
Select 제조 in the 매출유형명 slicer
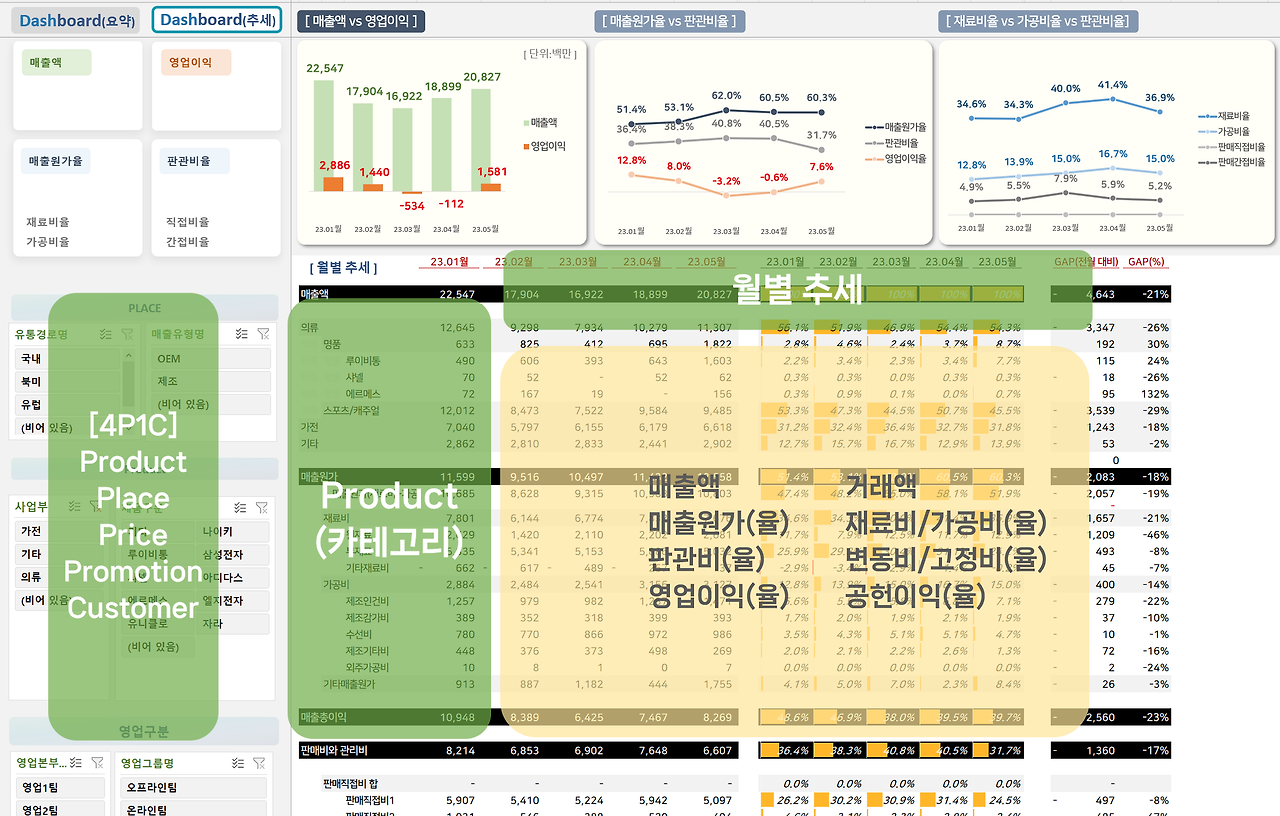coord(210,381)
